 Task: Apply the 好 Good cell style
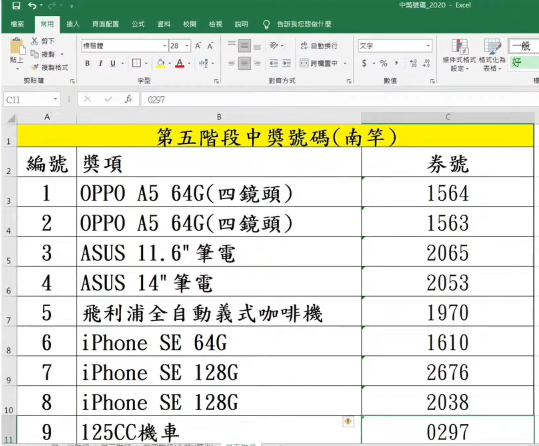[524, 63]
